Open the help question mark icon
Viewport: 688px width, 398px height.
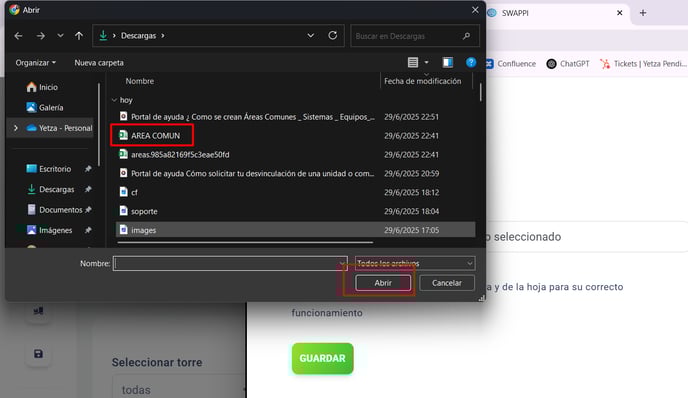click(x=471, y=62)
